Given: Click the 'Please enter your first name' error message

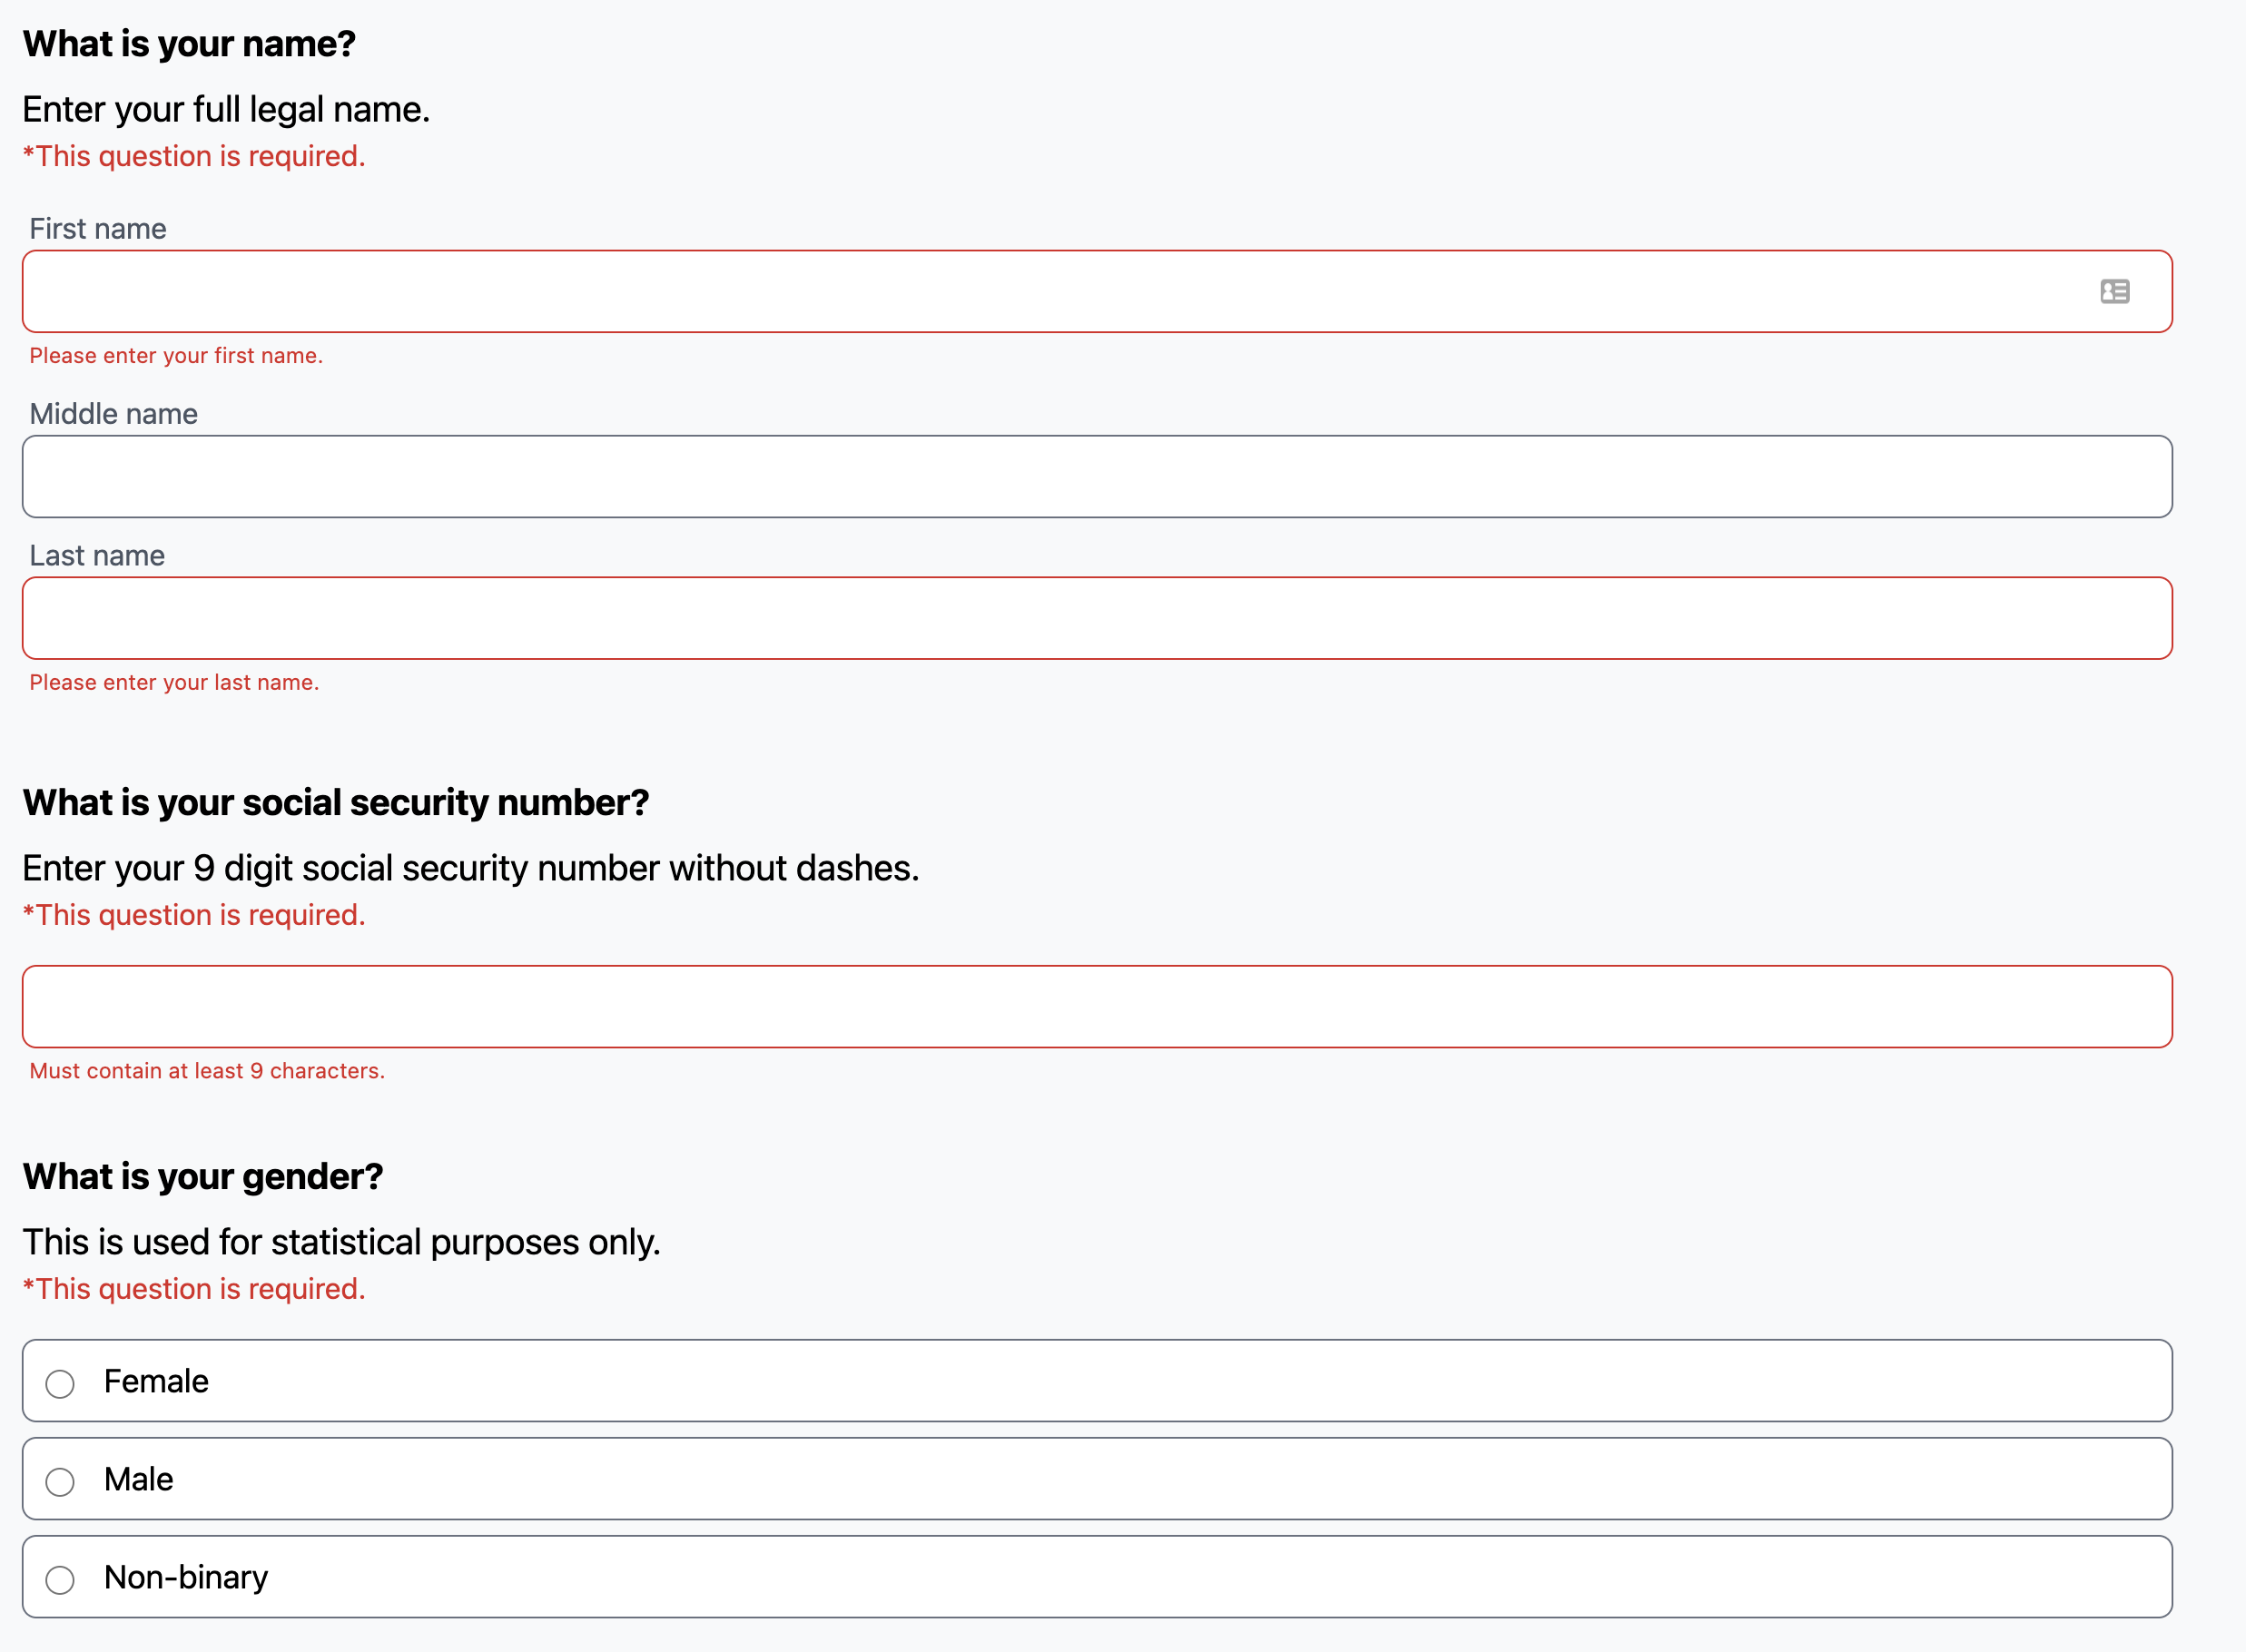Looking at the screenshot, I should [176, 355].
